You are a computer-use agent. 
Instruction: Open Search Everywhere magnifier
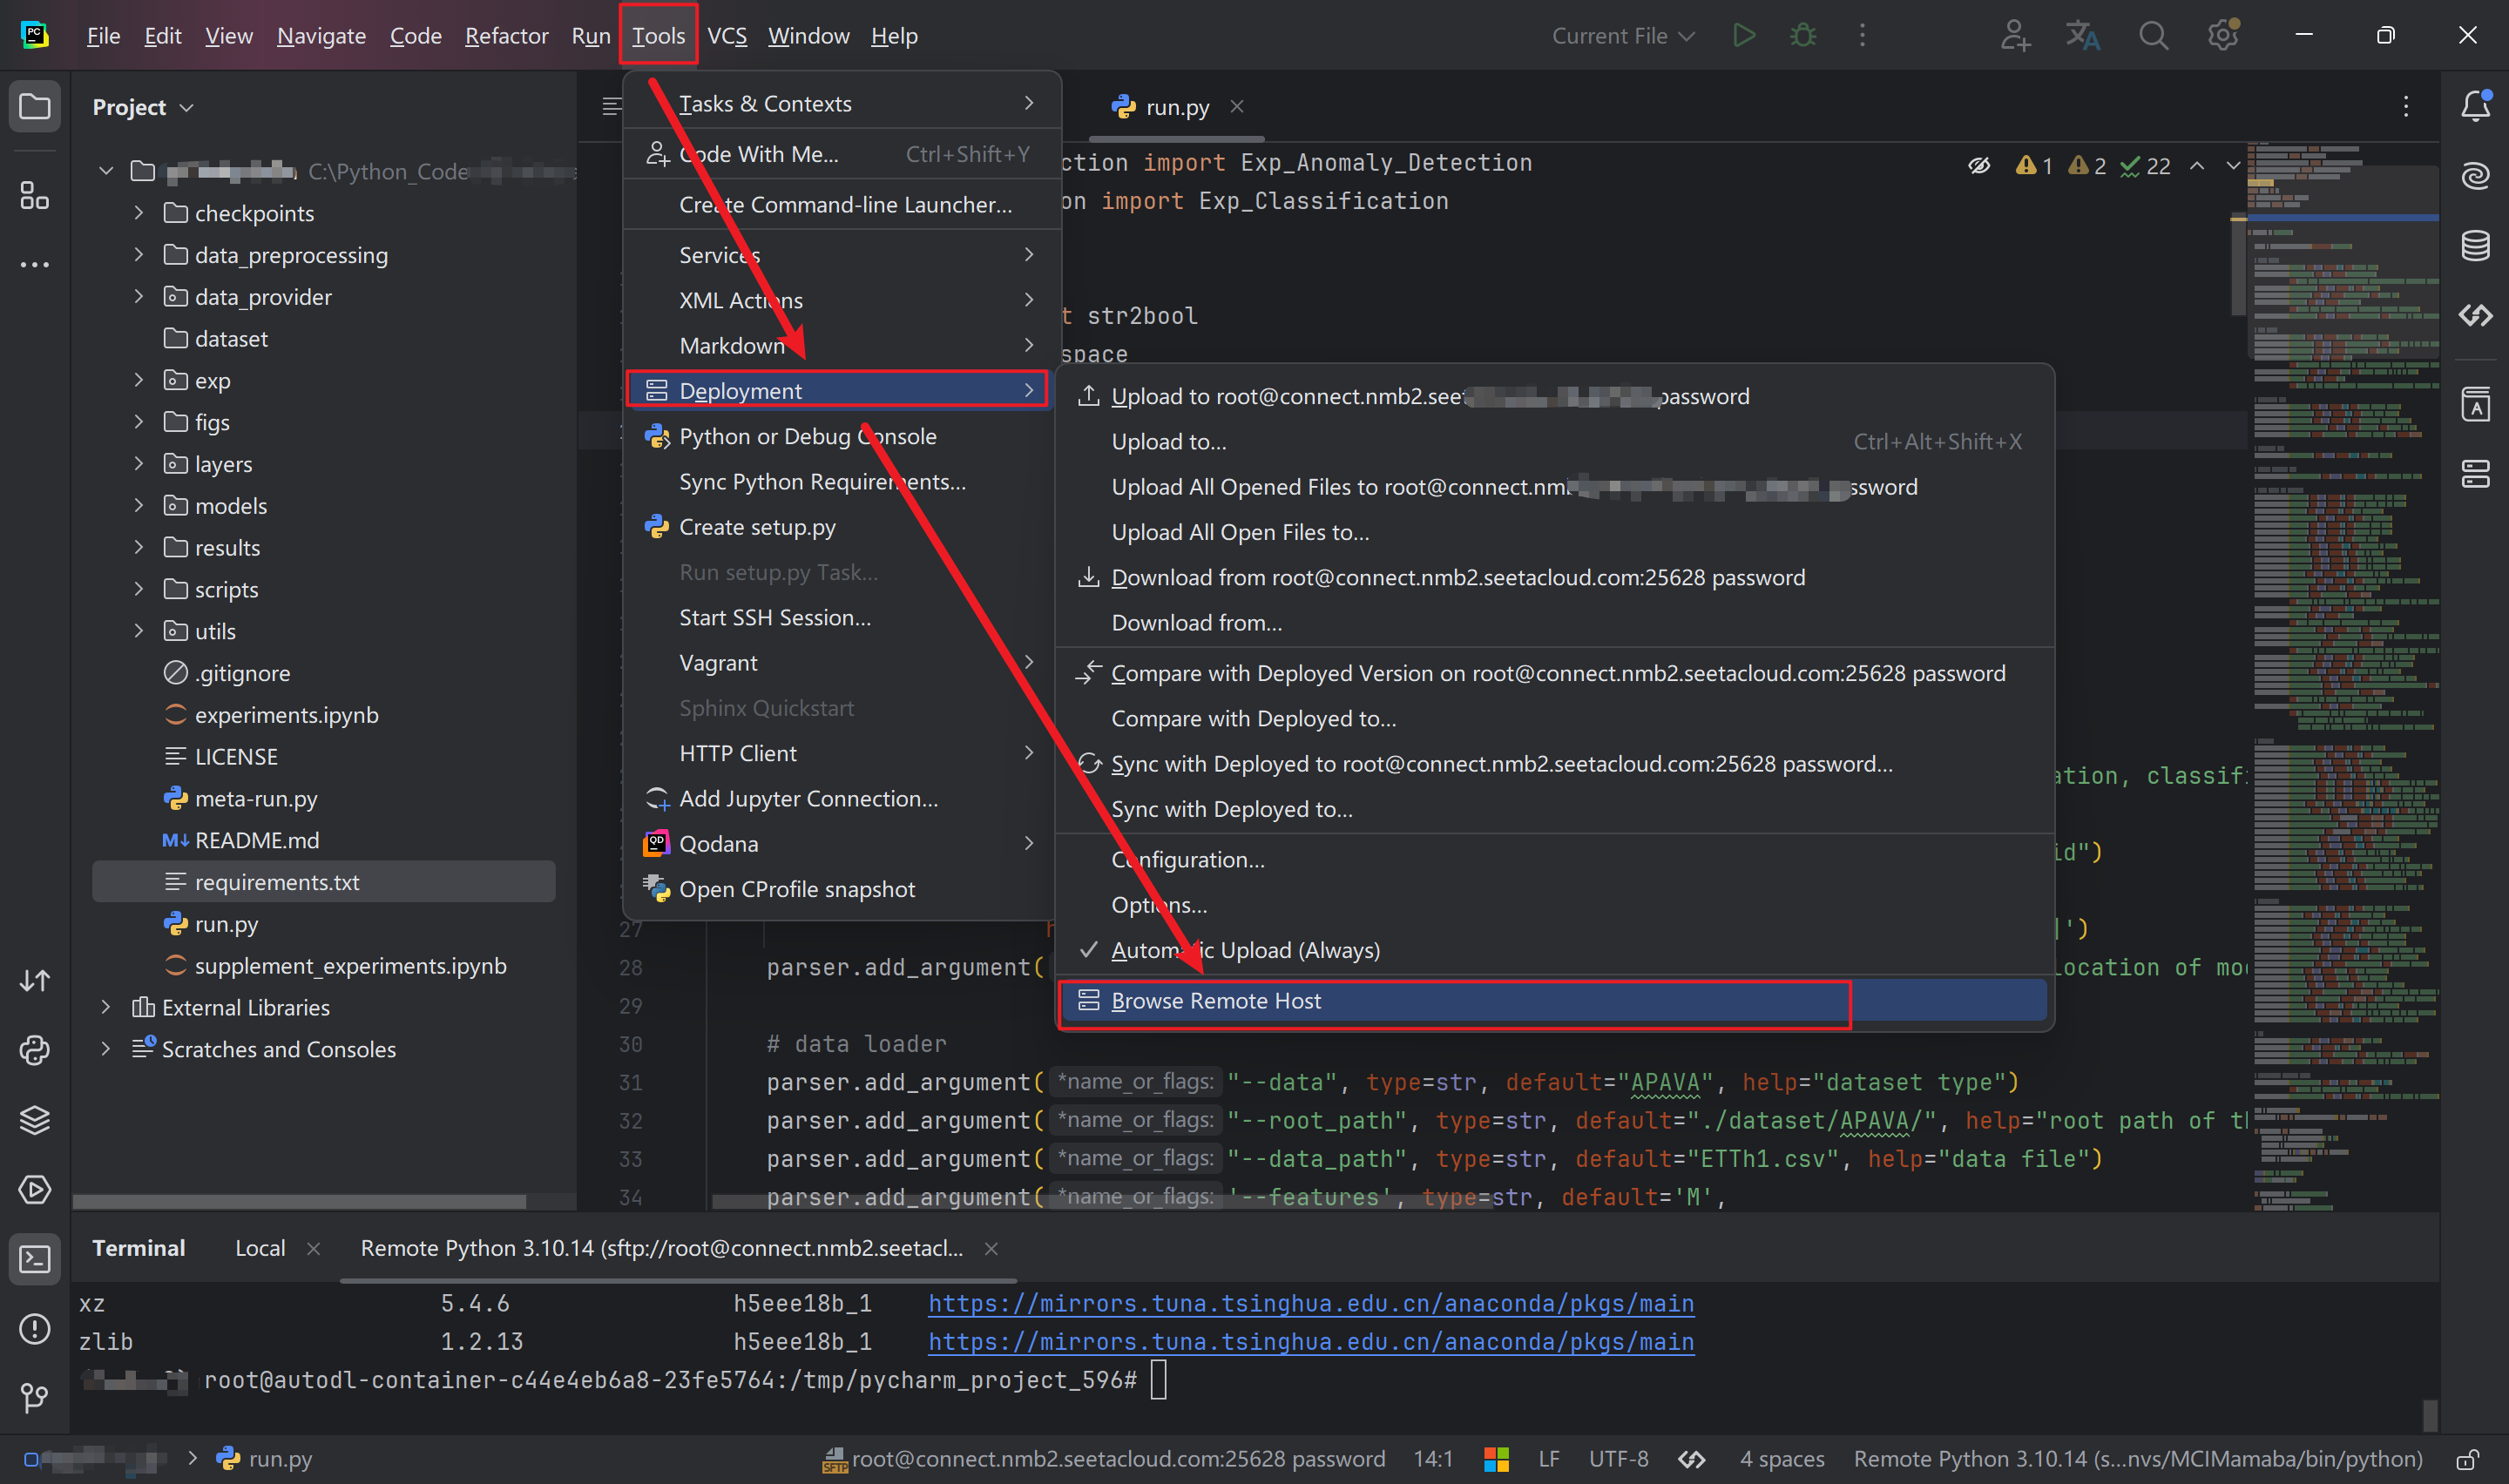click(2153, 36)
